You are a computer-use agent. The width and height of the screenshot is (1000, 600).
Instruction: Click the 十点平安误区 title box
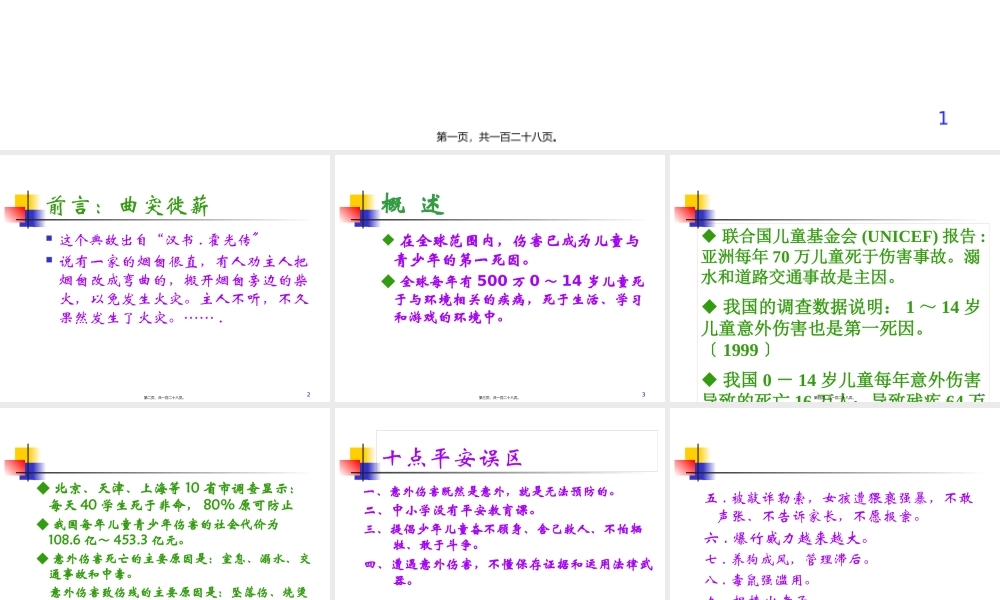point(516,451)
